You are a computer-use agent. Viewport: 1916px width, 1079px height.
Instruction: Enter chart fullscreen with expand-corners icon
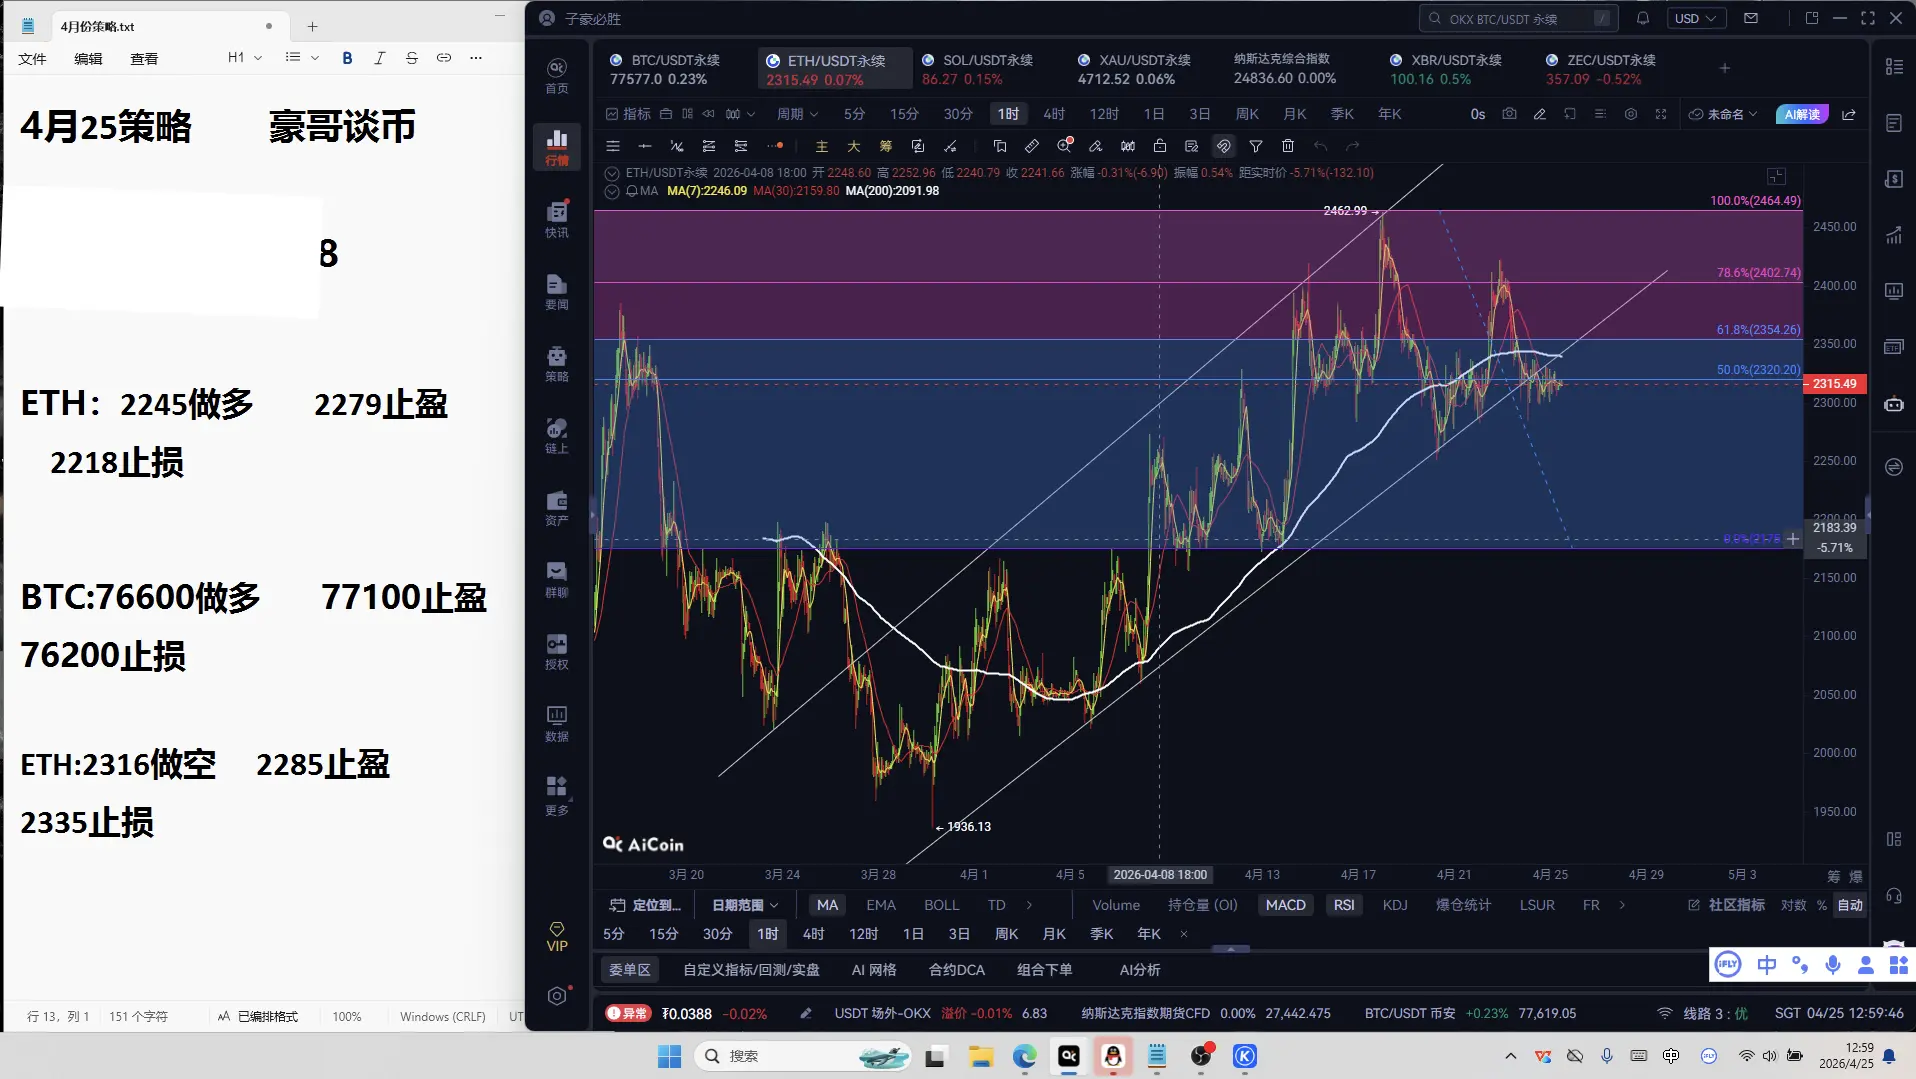click(x=1661, y=114)
